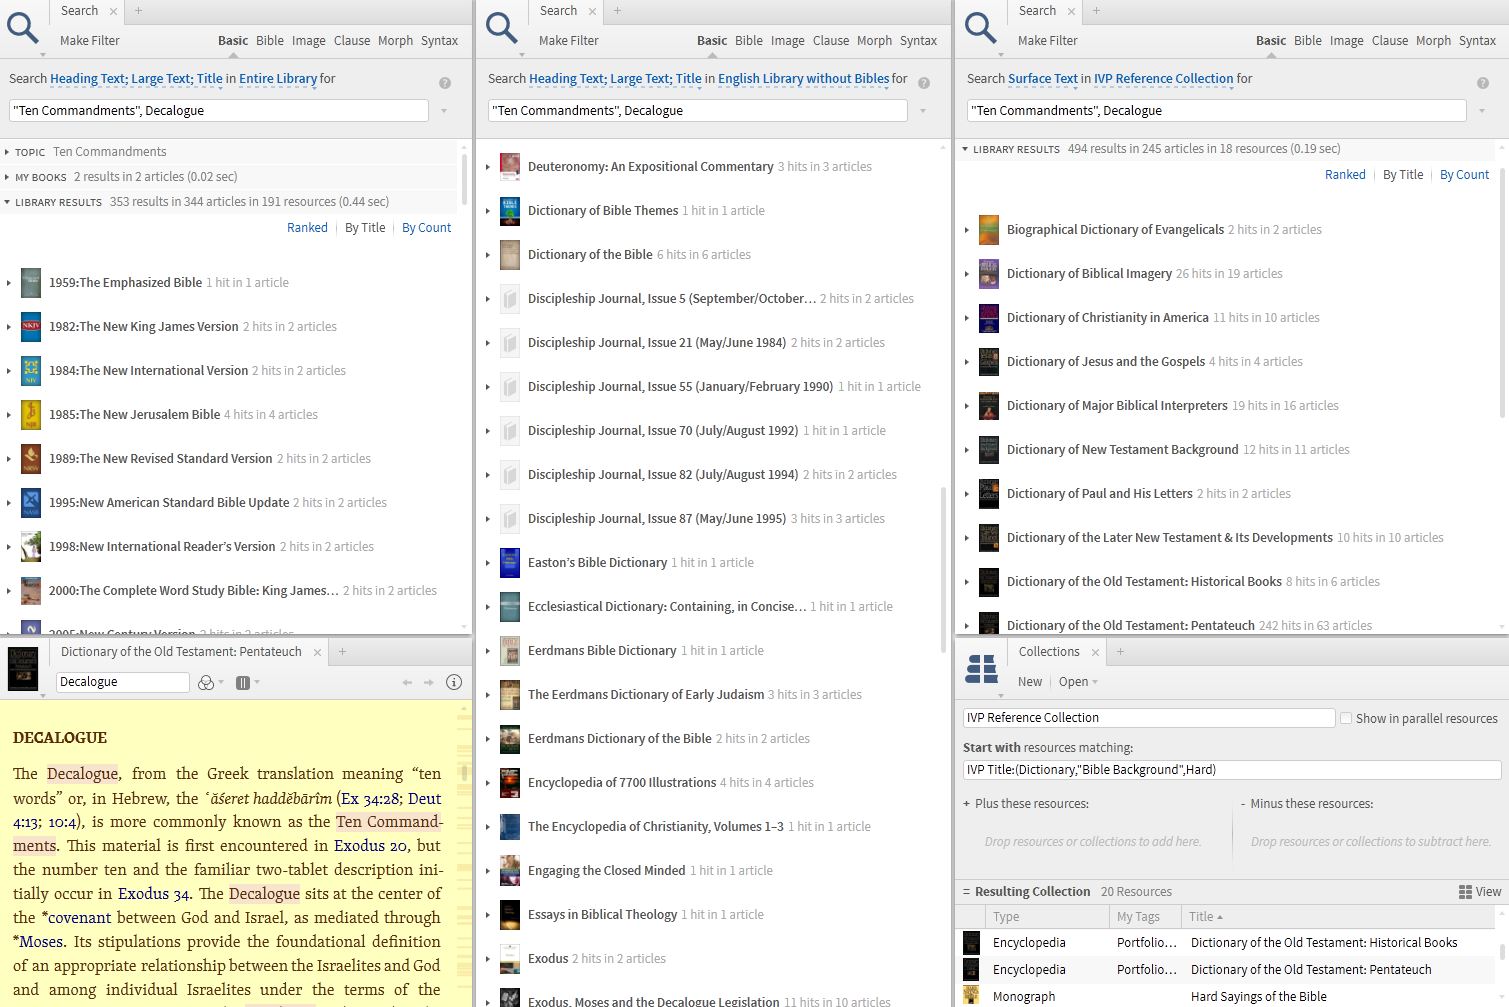Open the Open dropdown in Collections

[1078, 682]
